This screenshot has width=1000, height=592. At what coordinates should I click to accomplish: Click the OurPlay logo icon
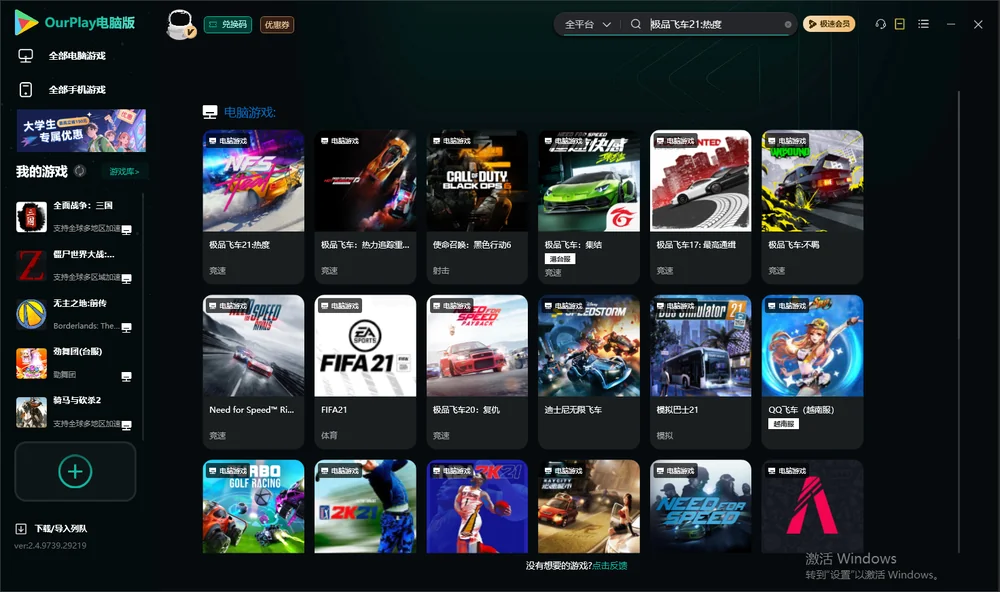tap(26, 23)
